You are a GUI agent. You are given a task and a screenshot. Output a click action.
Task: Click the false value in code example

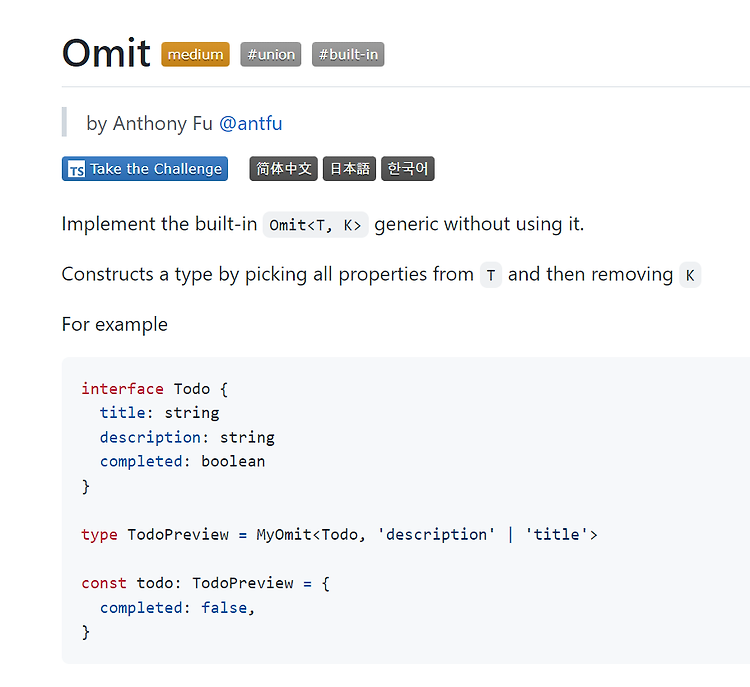224,608
